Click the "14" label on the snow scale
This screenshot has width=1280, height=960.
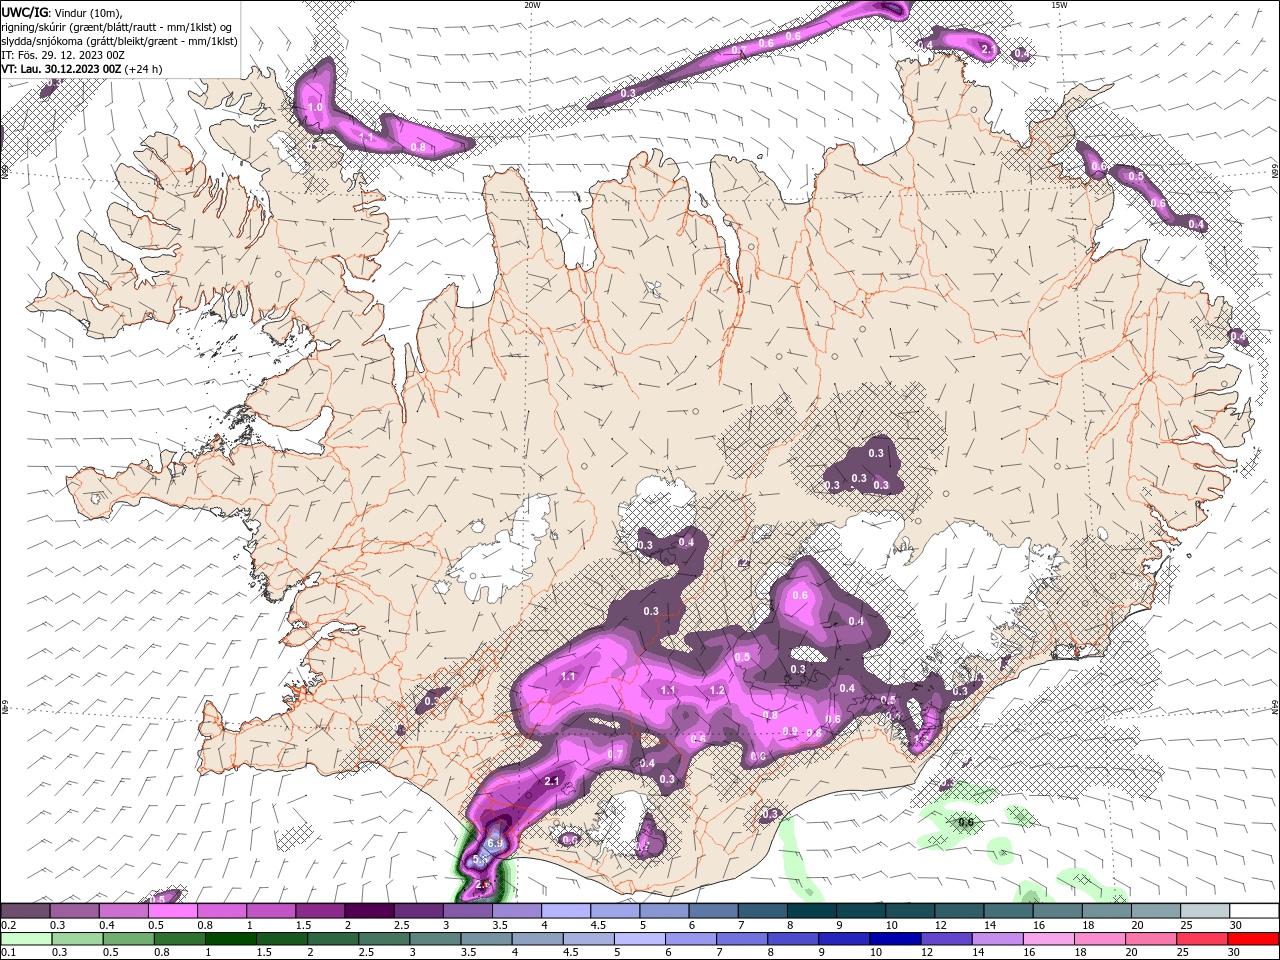click(x=990, y=925)
